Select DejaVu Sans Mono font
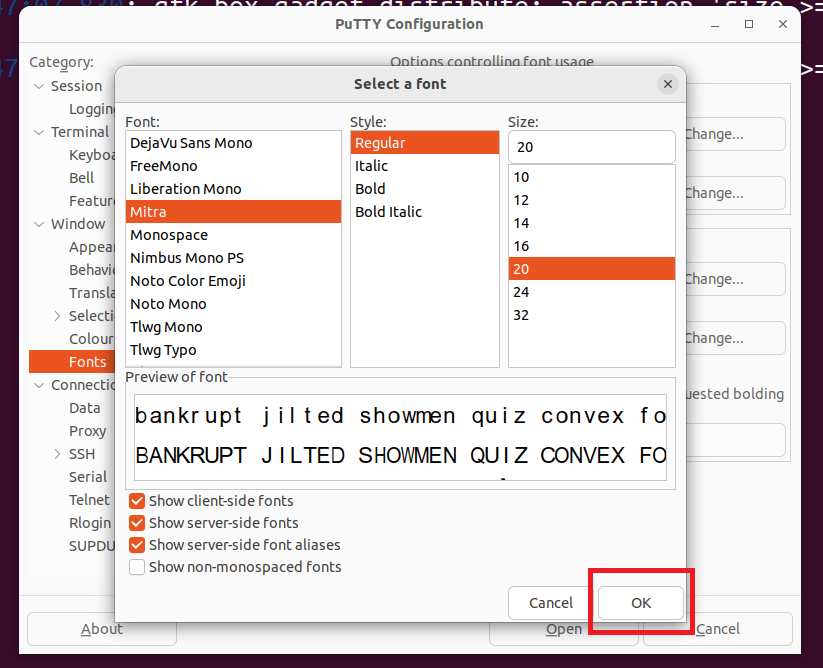The width and height of the screenshot is (823, 668). (x=234, y=143)
